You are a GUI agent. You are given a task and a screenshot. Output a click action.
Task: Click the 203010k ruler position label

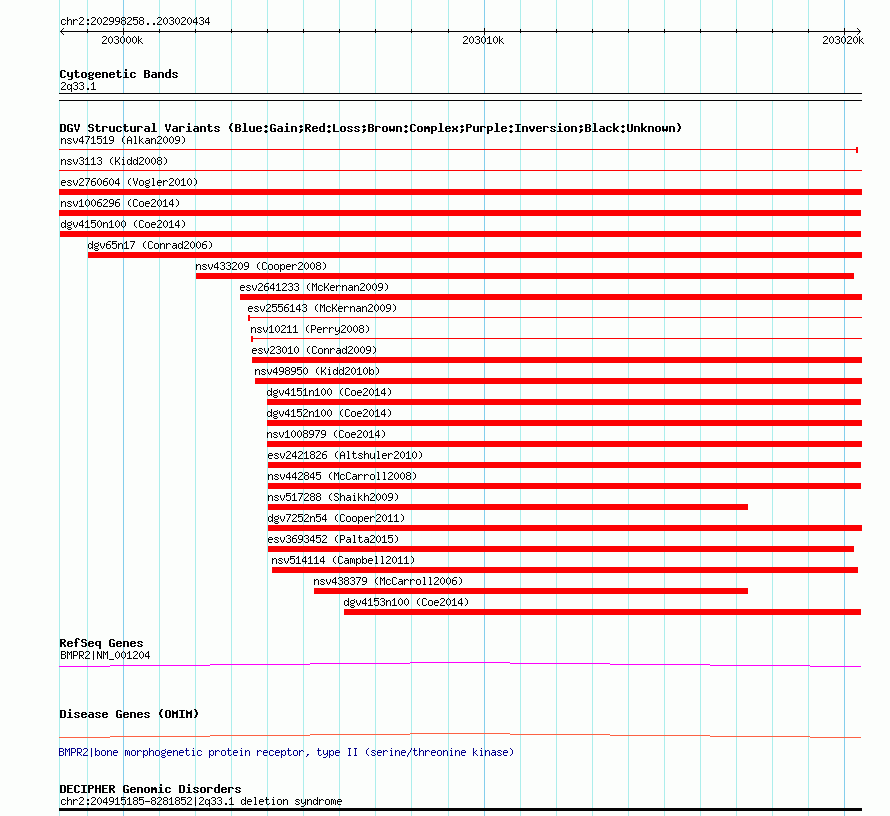point(483,40)
